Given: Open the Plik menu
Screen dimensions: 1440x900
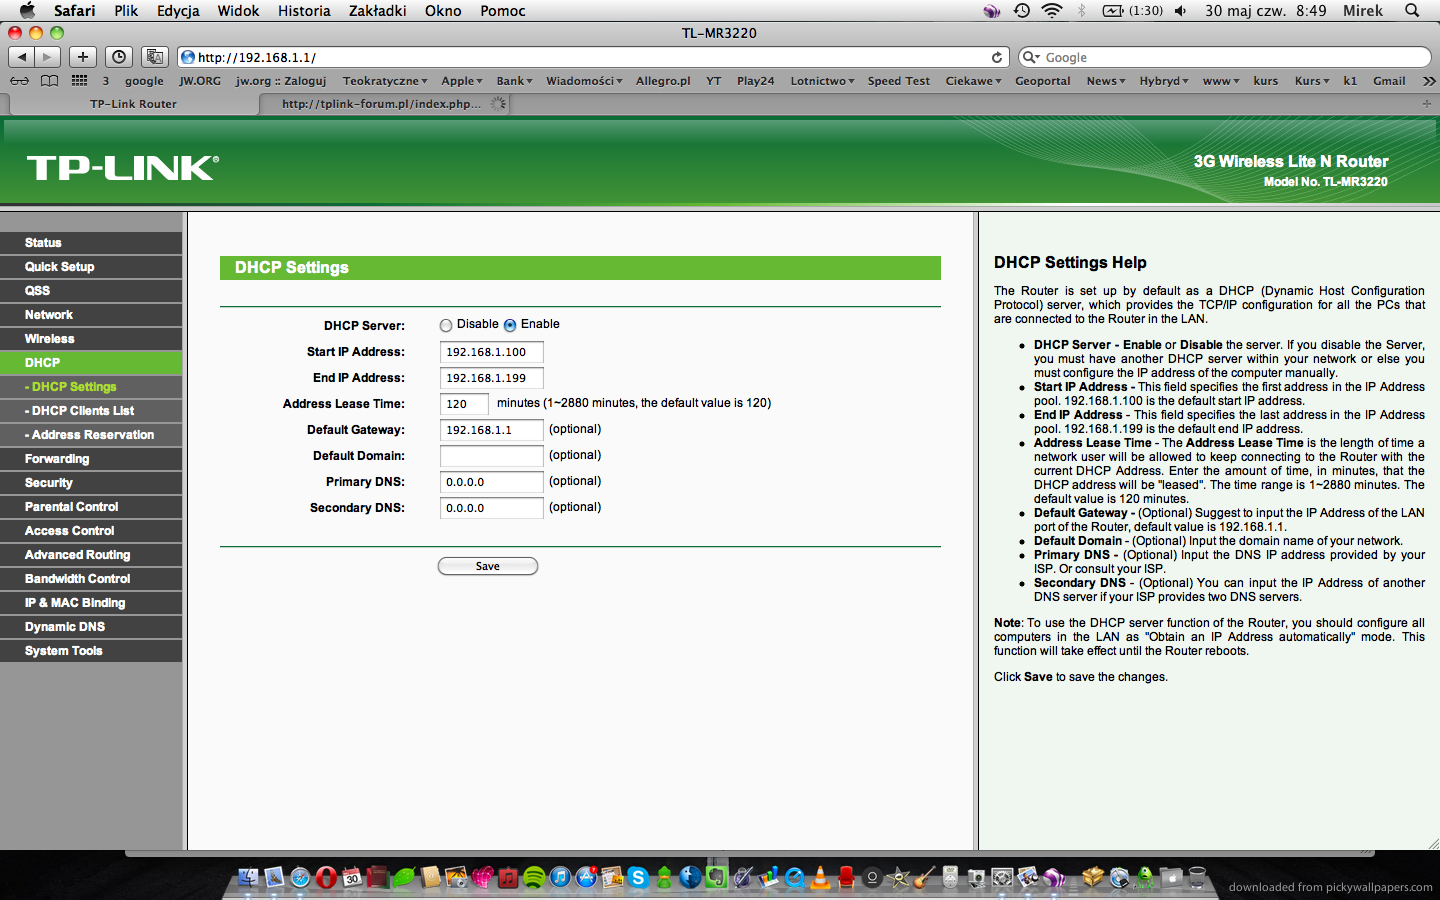Looking at the screenshot, I should 126,11.
